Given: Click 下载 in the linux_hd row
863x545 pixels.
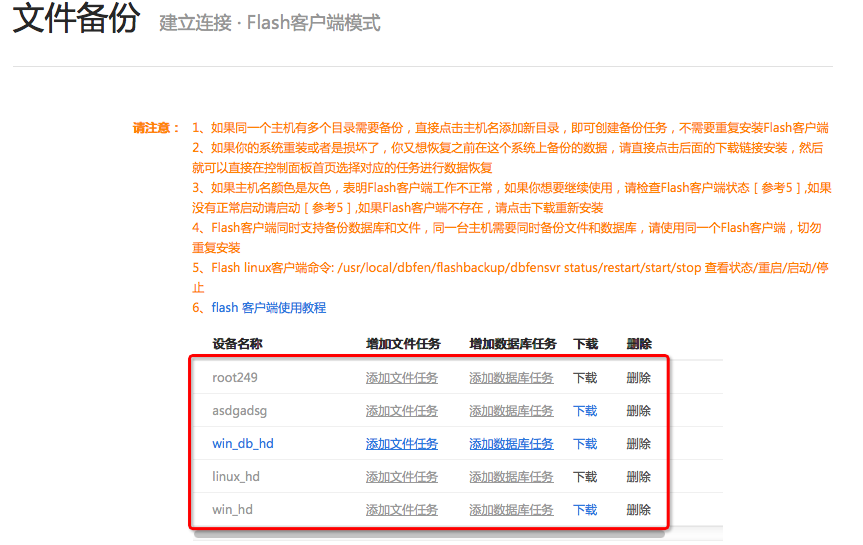Looking at the screenshot, I should [x=585, y=477].
